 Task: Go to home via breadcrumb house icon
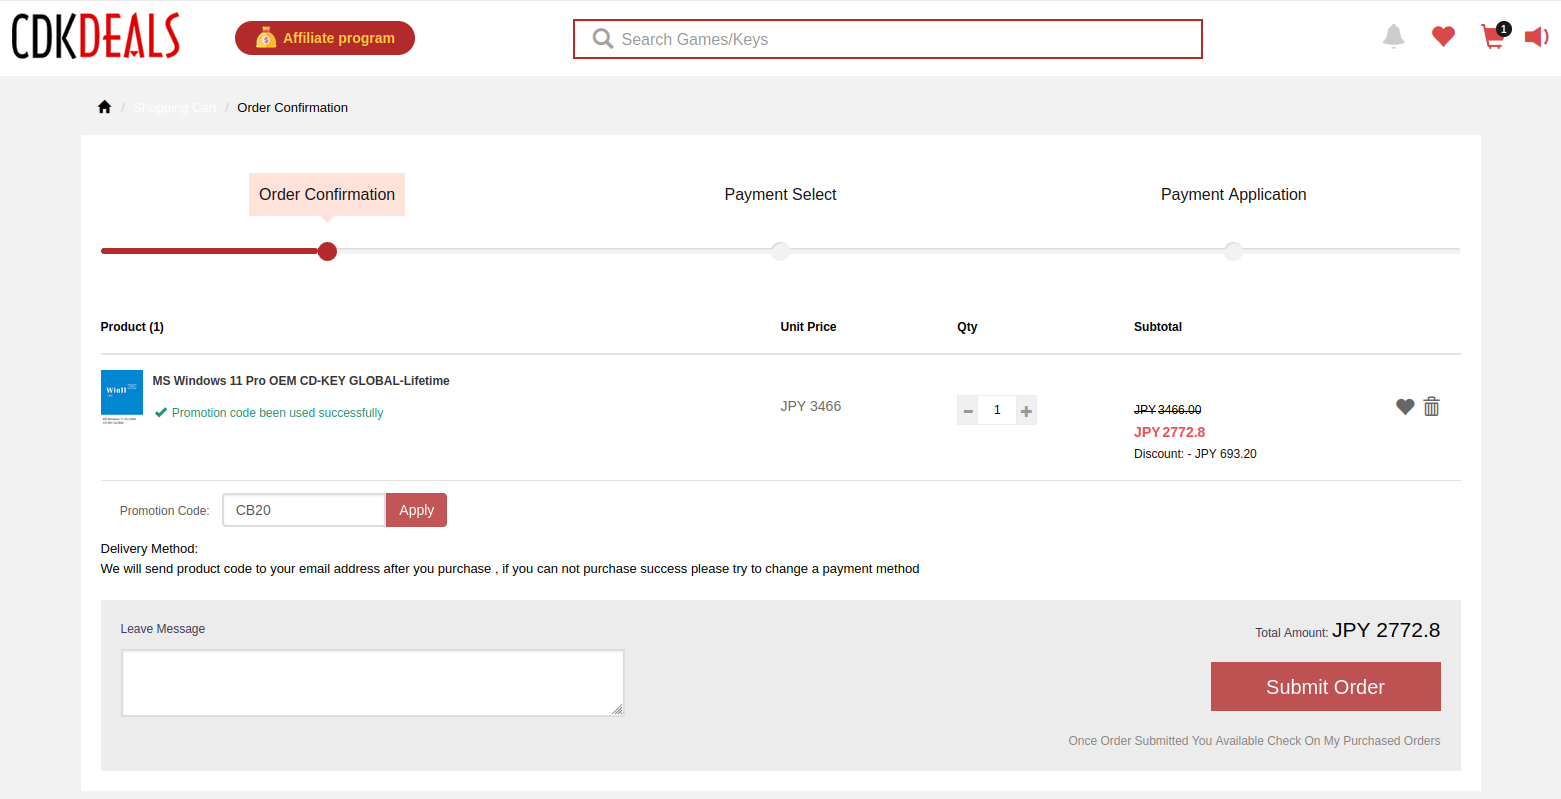click(x=104, y=107)
